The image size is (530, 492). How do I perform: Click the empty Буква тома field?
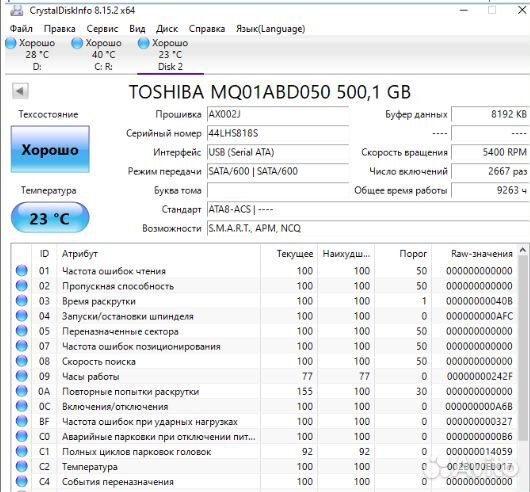(278, 190)
